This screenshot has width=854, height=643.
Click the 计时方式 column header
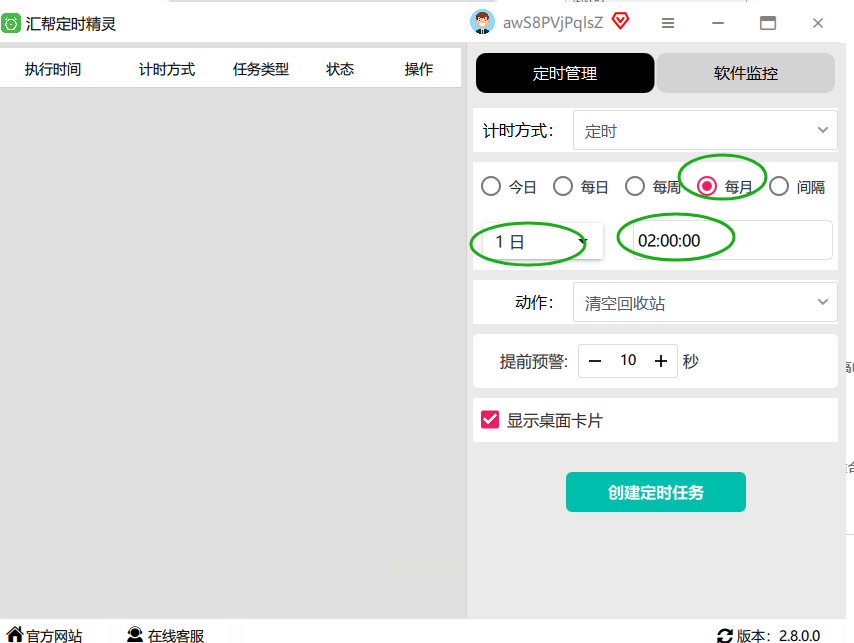point(167,69)
